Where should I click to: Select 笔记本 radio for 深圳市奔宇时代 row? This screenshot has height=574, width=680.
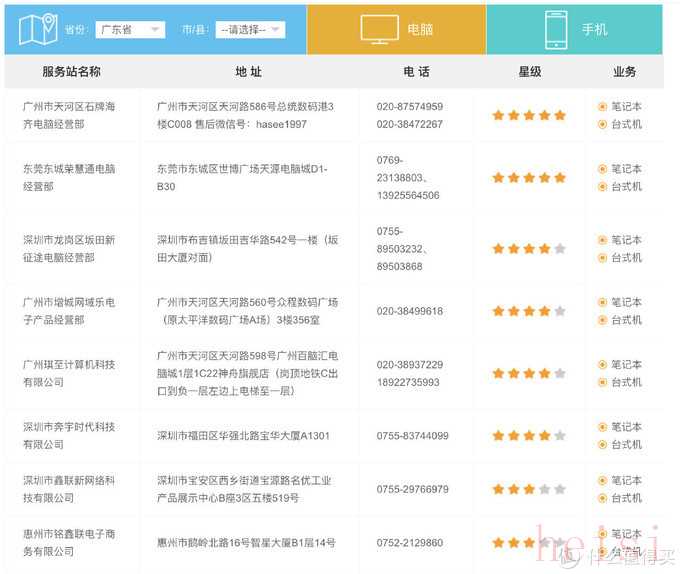pyautogui.click(x=603, y=427)
